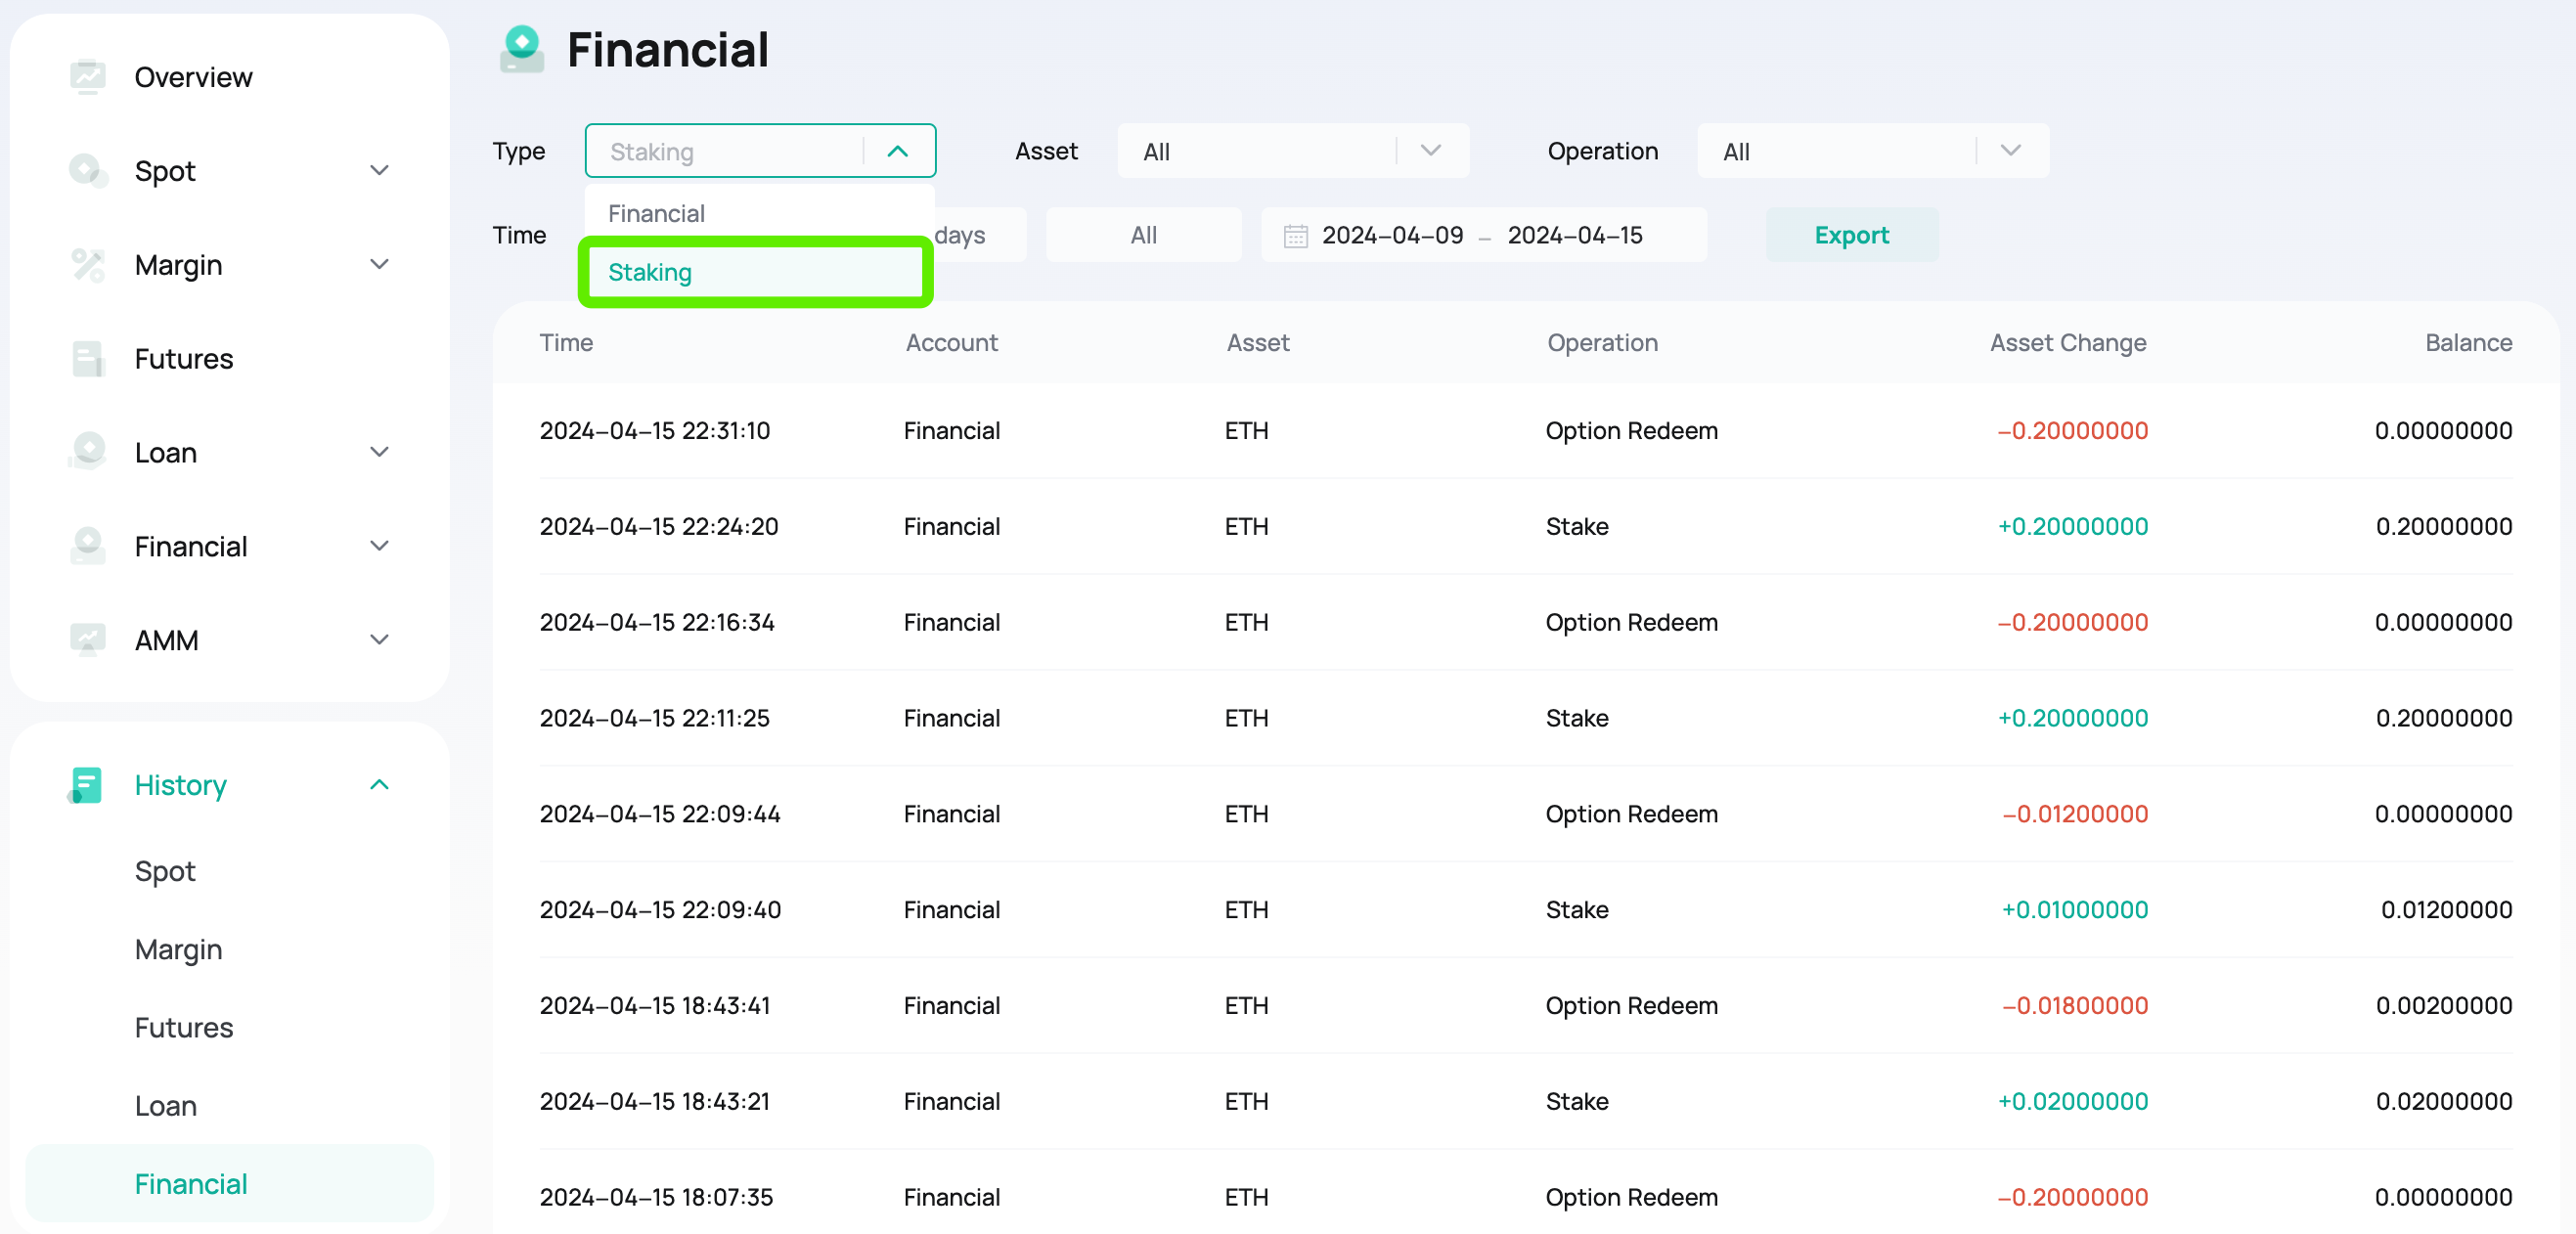The height and width of the screenshot is (1234, 2576).
Task: Open Margin history under History
Action: (178, 949)
